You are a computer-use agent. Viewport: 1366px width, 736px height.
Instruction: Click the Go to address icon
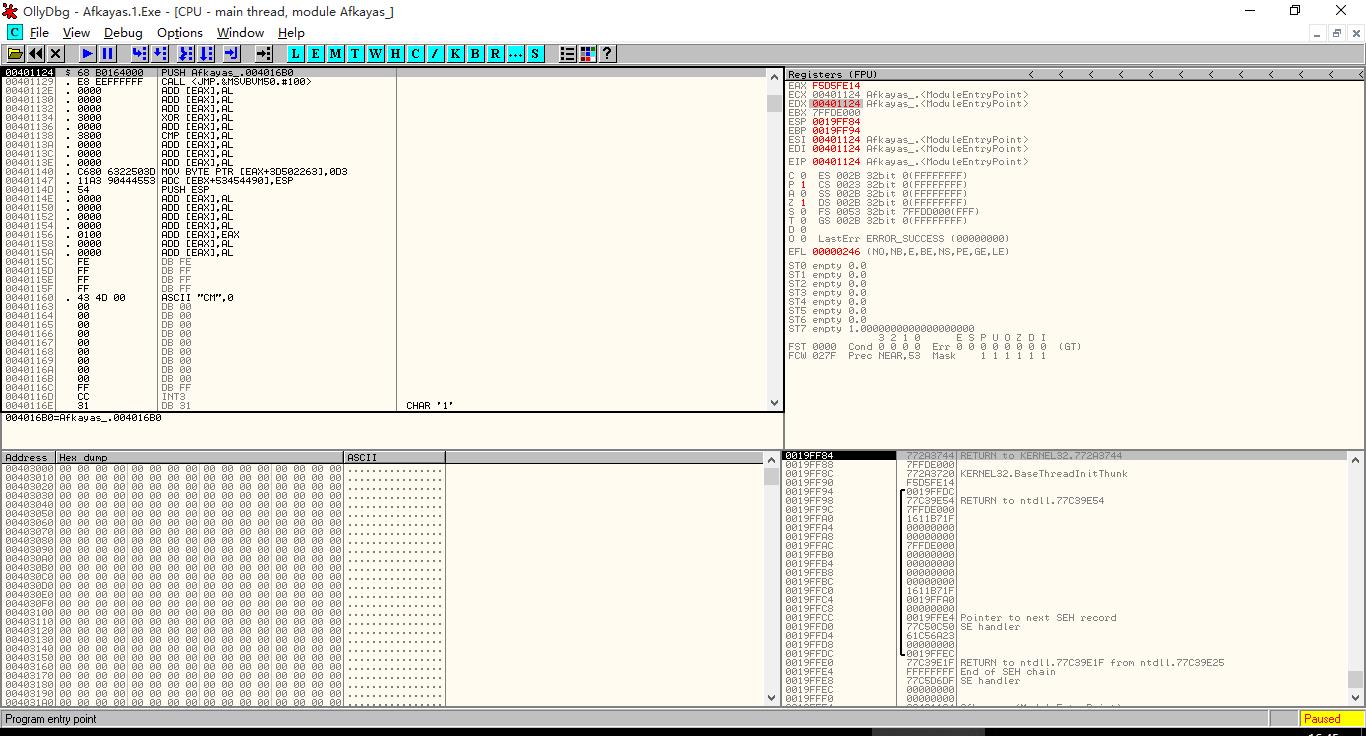tap(263, 54)
